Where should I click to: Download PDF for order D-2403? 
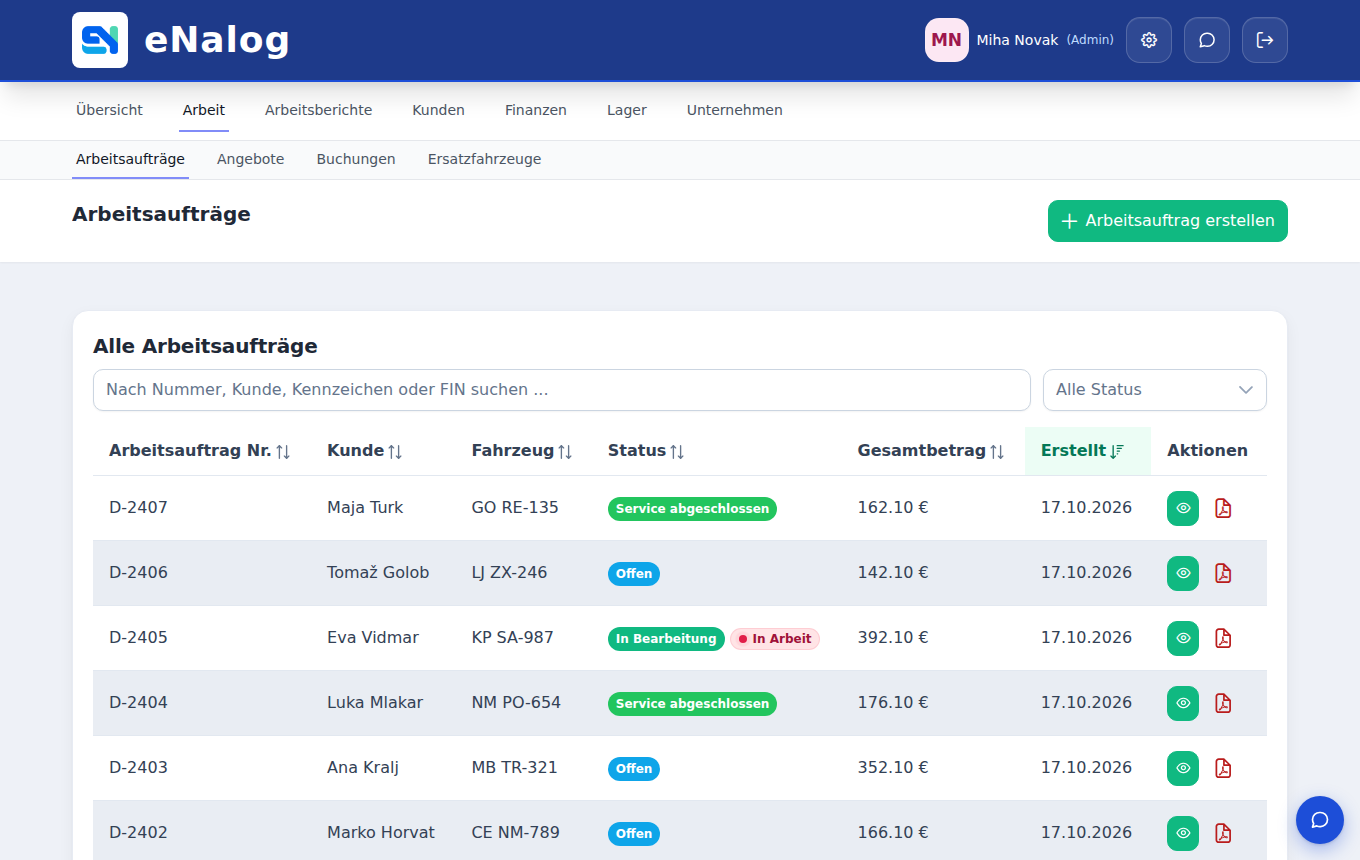(x=1223, y=768)
